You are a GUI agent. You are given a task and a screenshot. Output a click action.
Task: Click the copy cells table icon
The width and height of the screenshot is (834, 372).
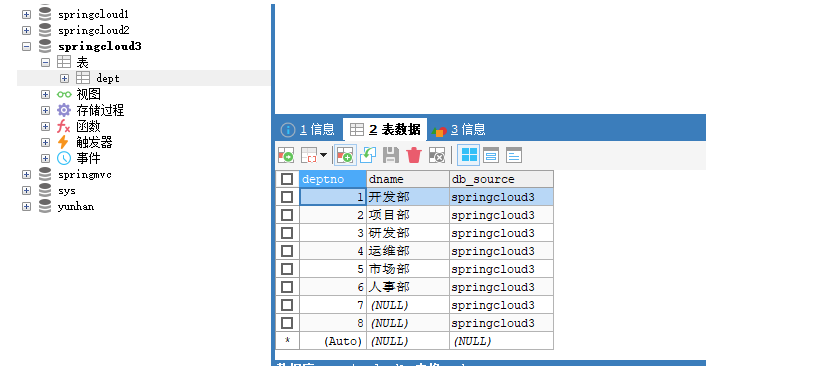tap(308, 155)
